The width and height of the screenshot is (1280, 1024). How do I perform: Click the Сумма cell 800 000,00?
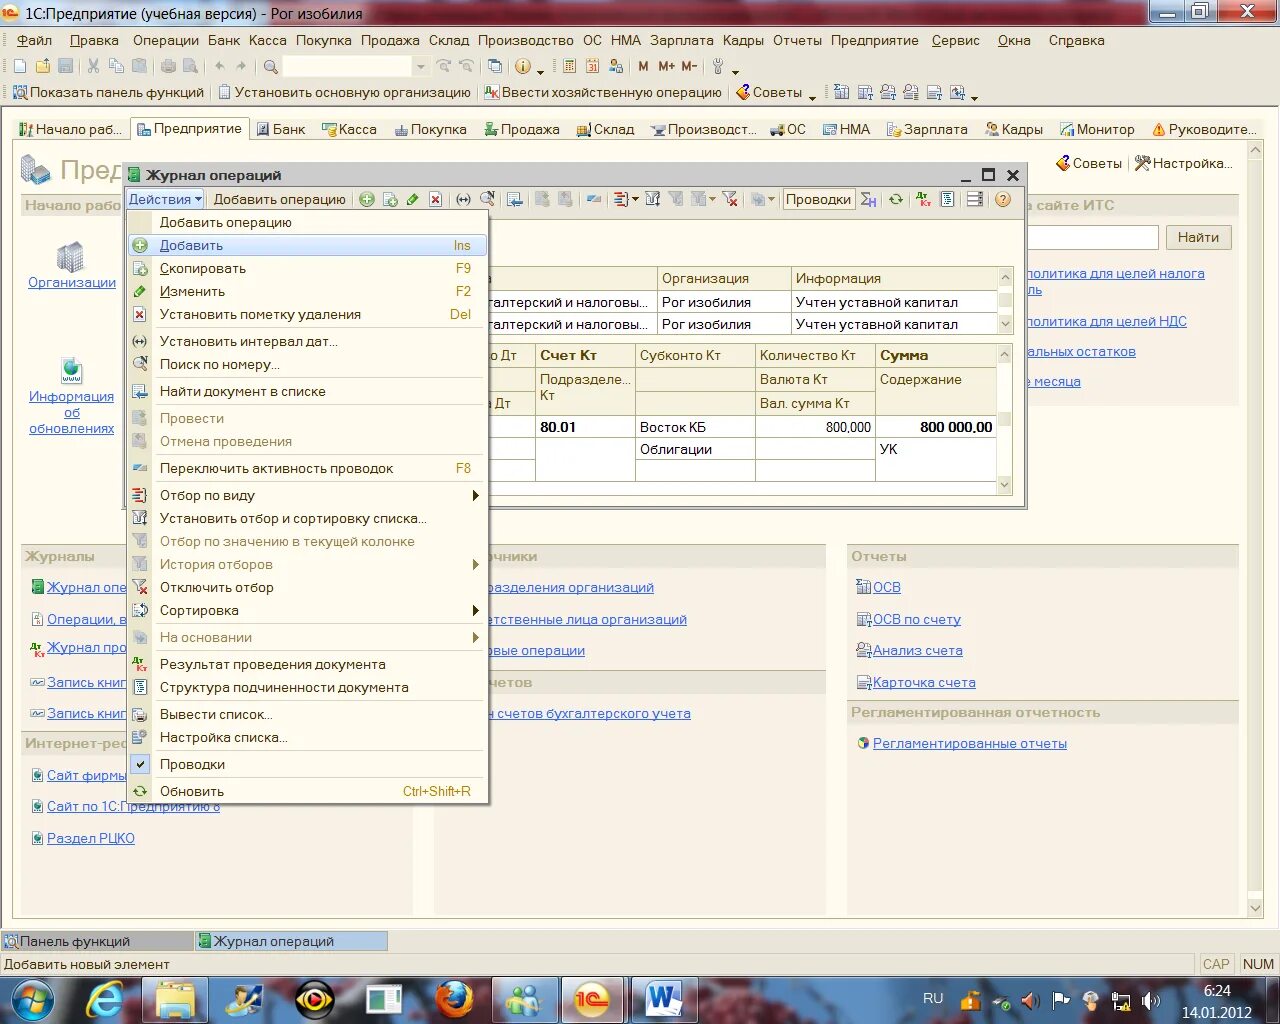(x=936, y=427)
